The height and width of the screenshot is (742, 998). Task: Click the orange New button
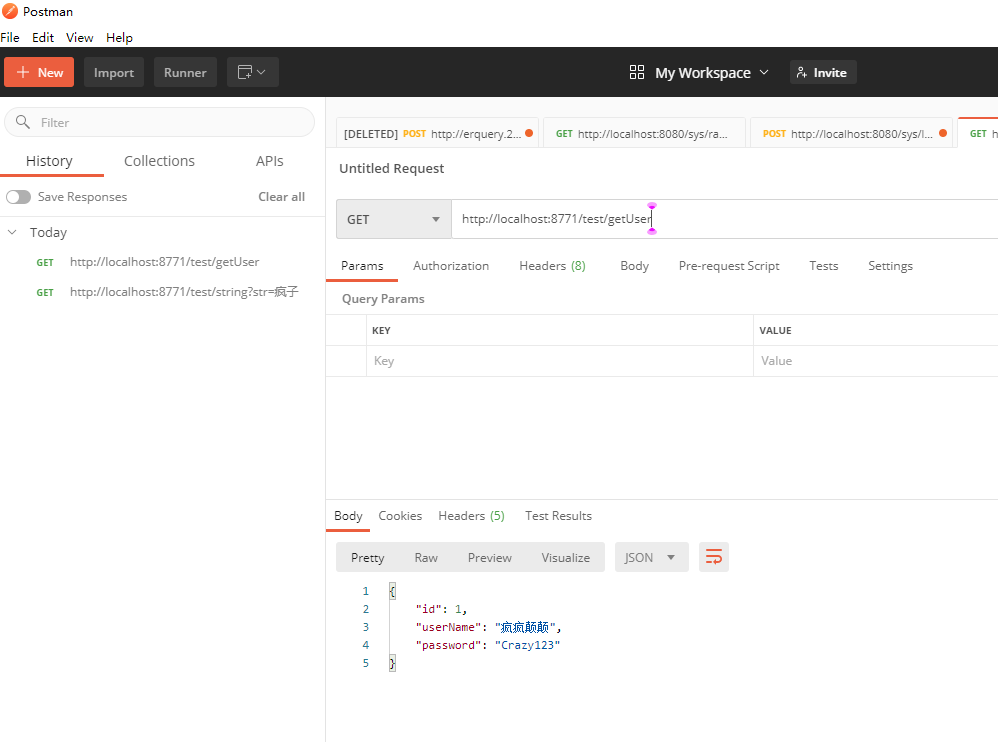coord(39,72)
